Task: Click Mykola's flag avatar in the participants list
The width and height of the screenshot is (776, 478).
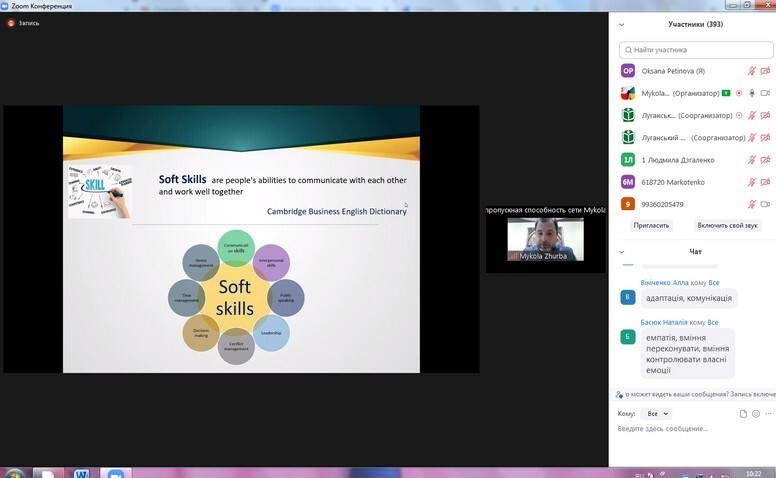Action: (628, 93)
